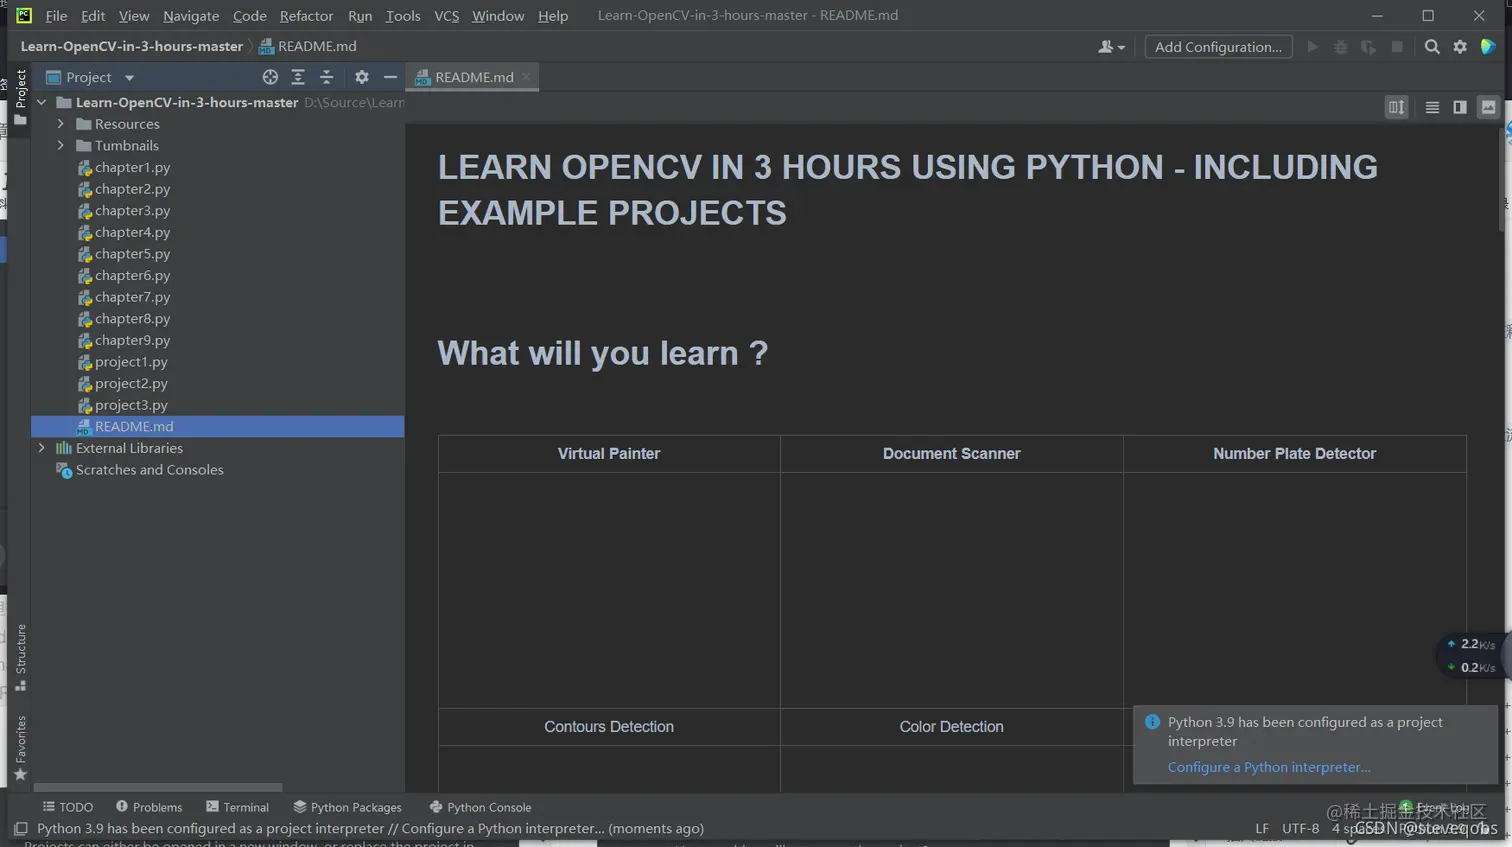Image resolution: width=1512 pixels, height=847 pixels.
Task: Click Scratches and Consoles node
Action: click(149, 470)
